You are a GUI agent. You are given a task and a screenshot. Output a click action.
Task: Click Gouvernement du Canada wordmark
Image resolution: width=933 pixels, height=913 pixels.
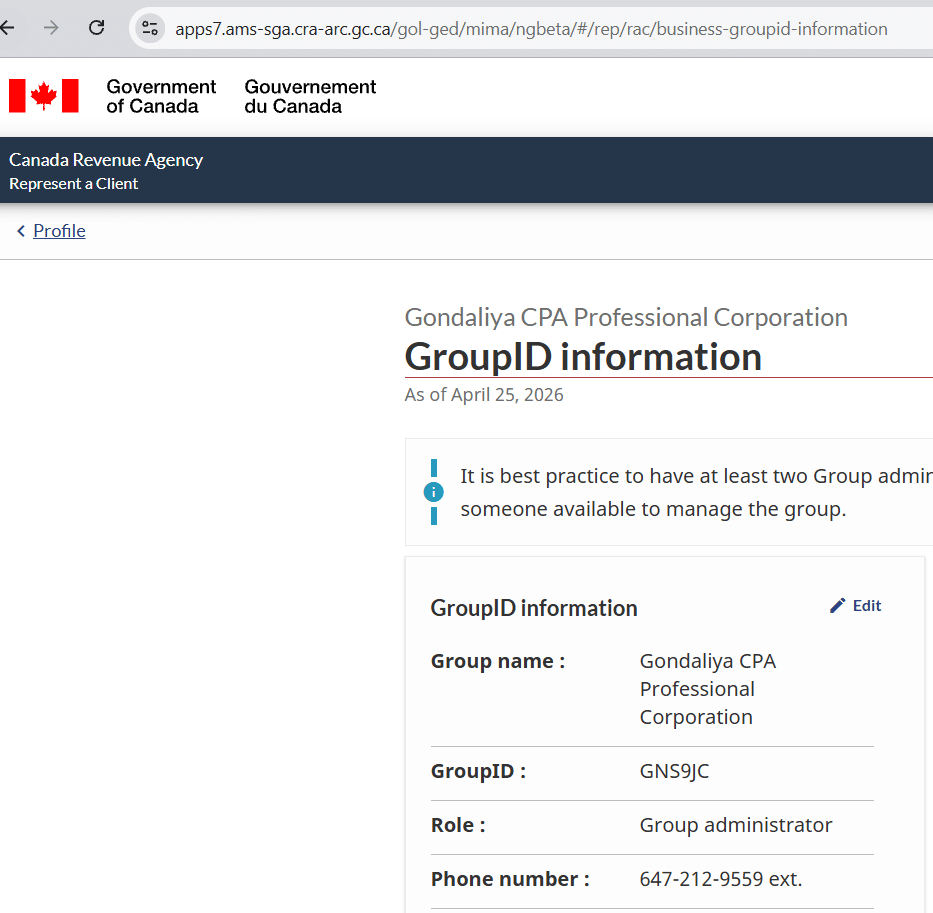tap(310, 96)
